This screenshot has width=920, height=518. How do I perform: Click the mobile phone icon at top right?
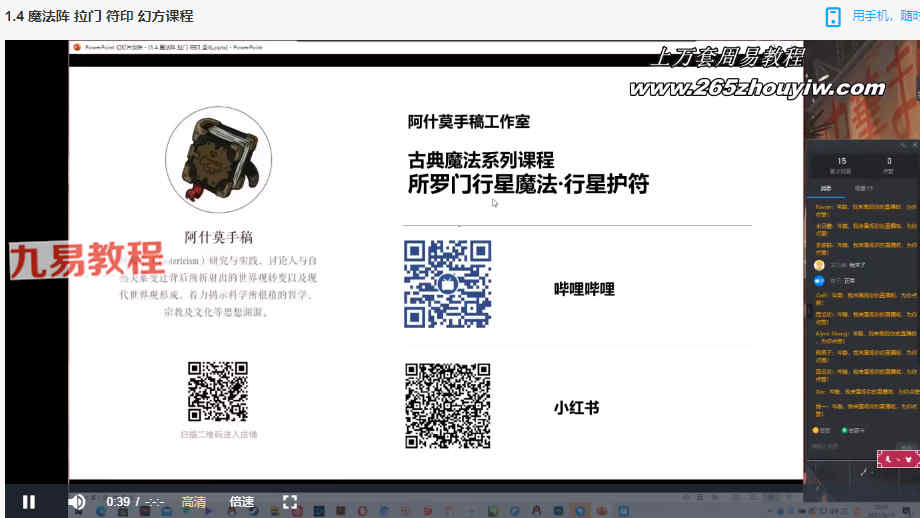click(833, 16)
